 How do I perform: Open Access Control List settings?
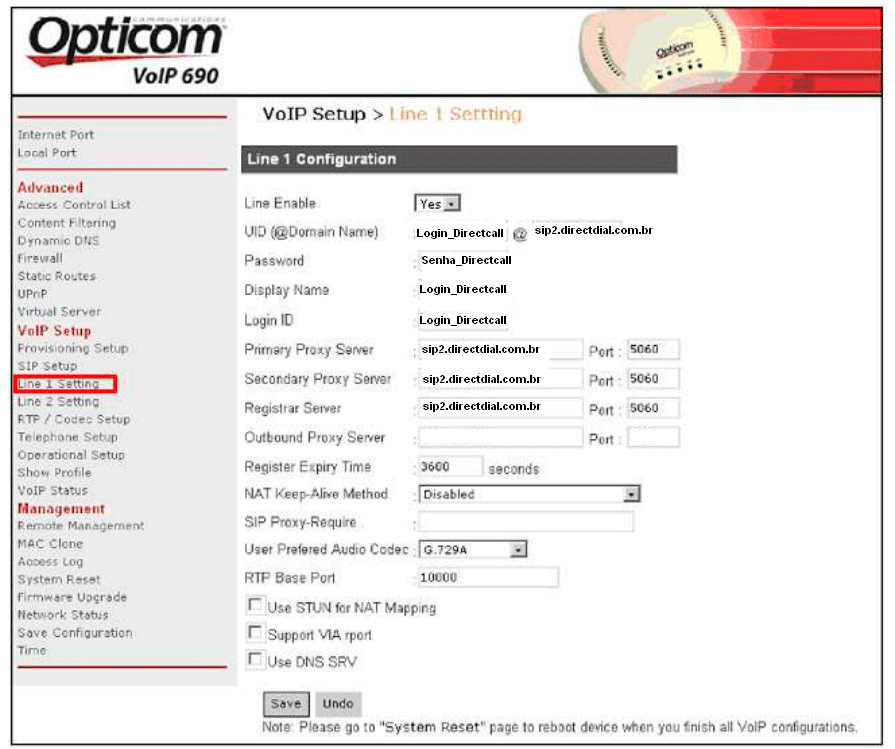[74, 204]
